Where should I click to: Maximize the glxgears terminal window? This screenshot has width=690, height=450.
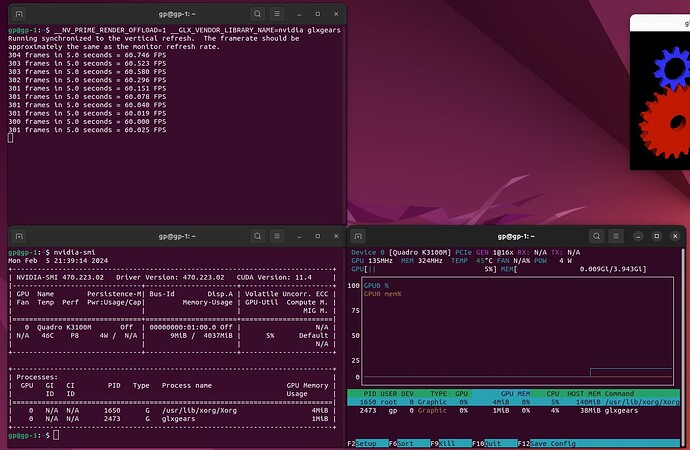point(318,14)
